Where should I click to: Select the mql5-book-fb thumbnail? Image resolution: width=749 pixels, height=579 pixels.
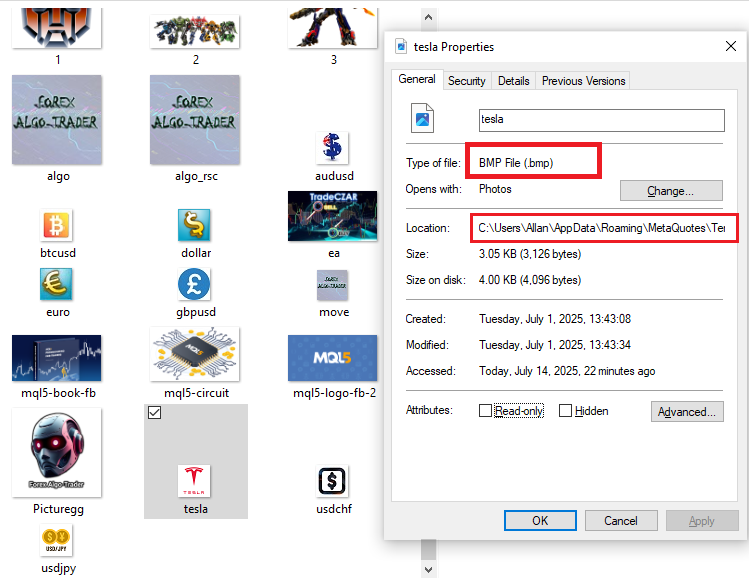point(57,358)
